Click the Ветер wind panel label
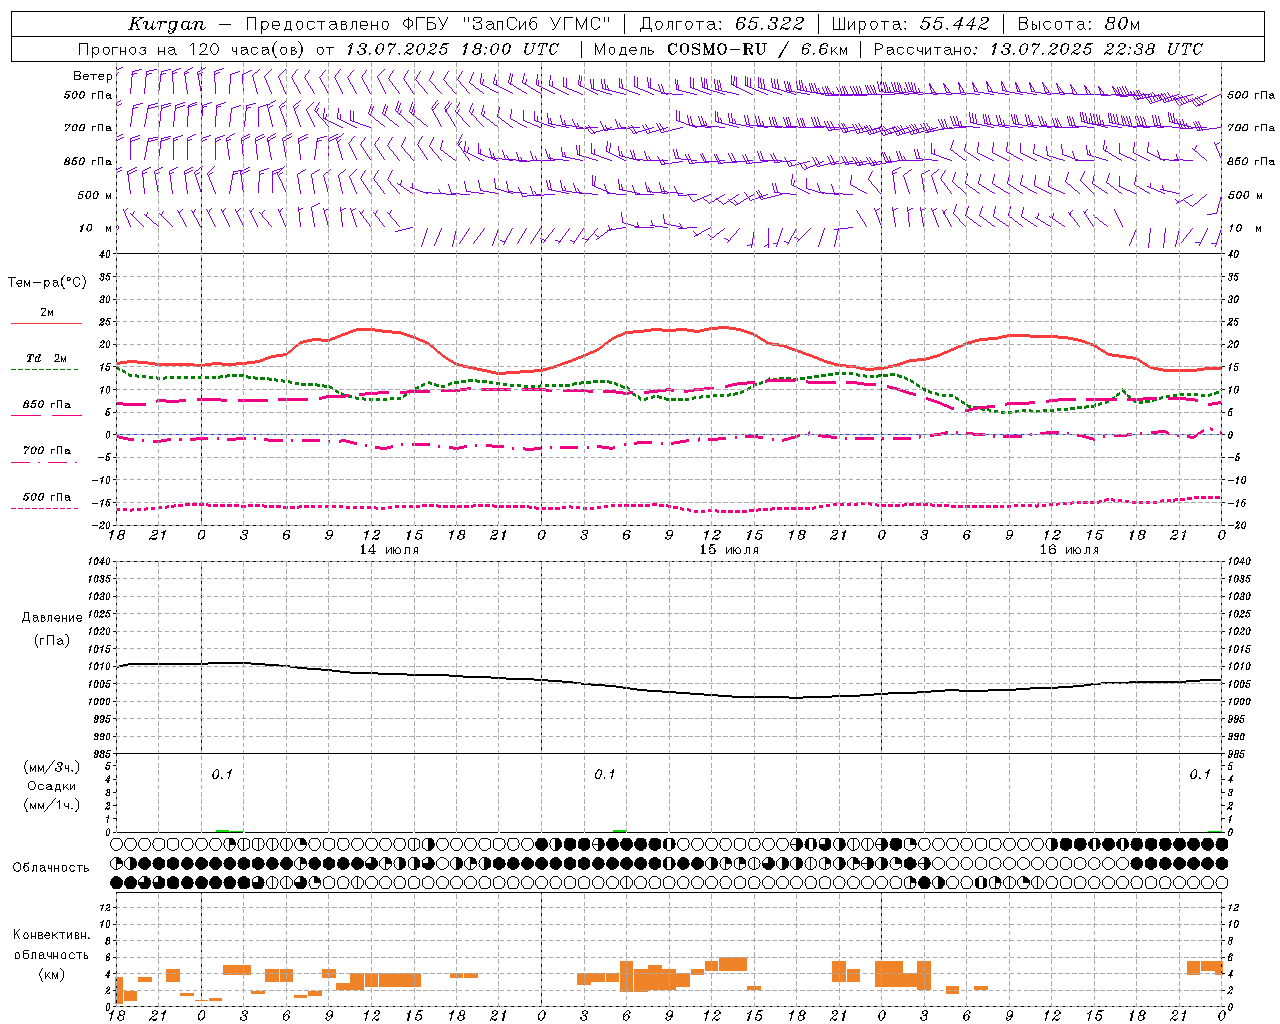Image resolution: width=1280 pixels, height=1024 pixels. 92,76
